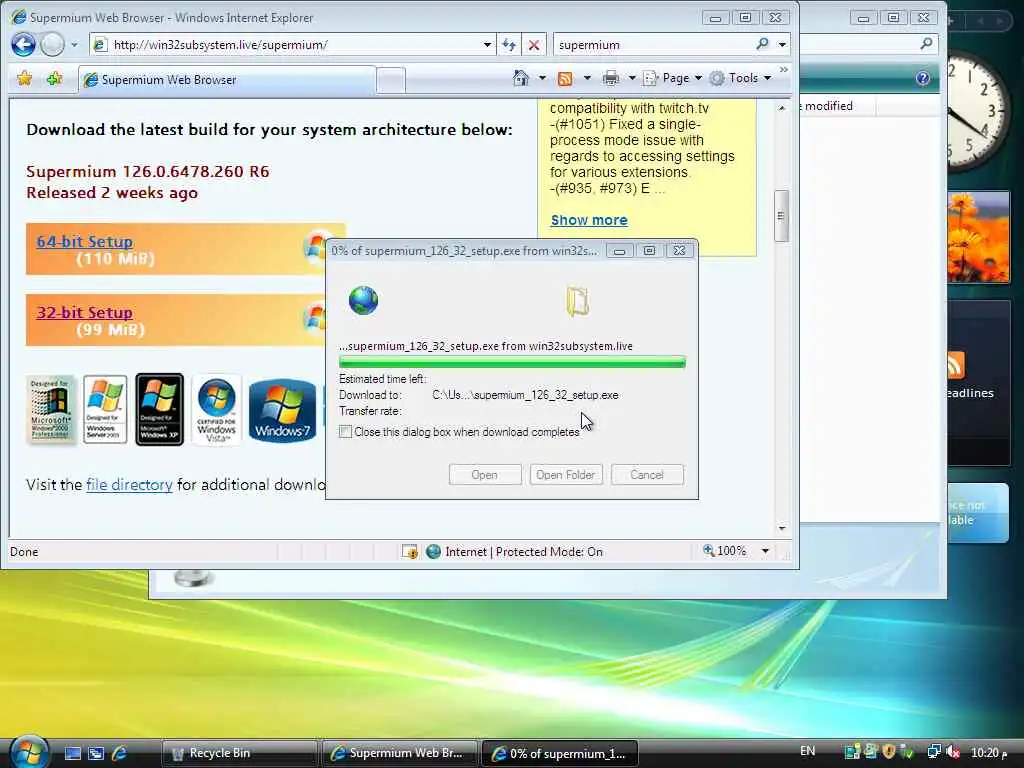1024x768 pixels.
Task: Launch Internet Explorer from quick launch
Action: pos(120,753)
